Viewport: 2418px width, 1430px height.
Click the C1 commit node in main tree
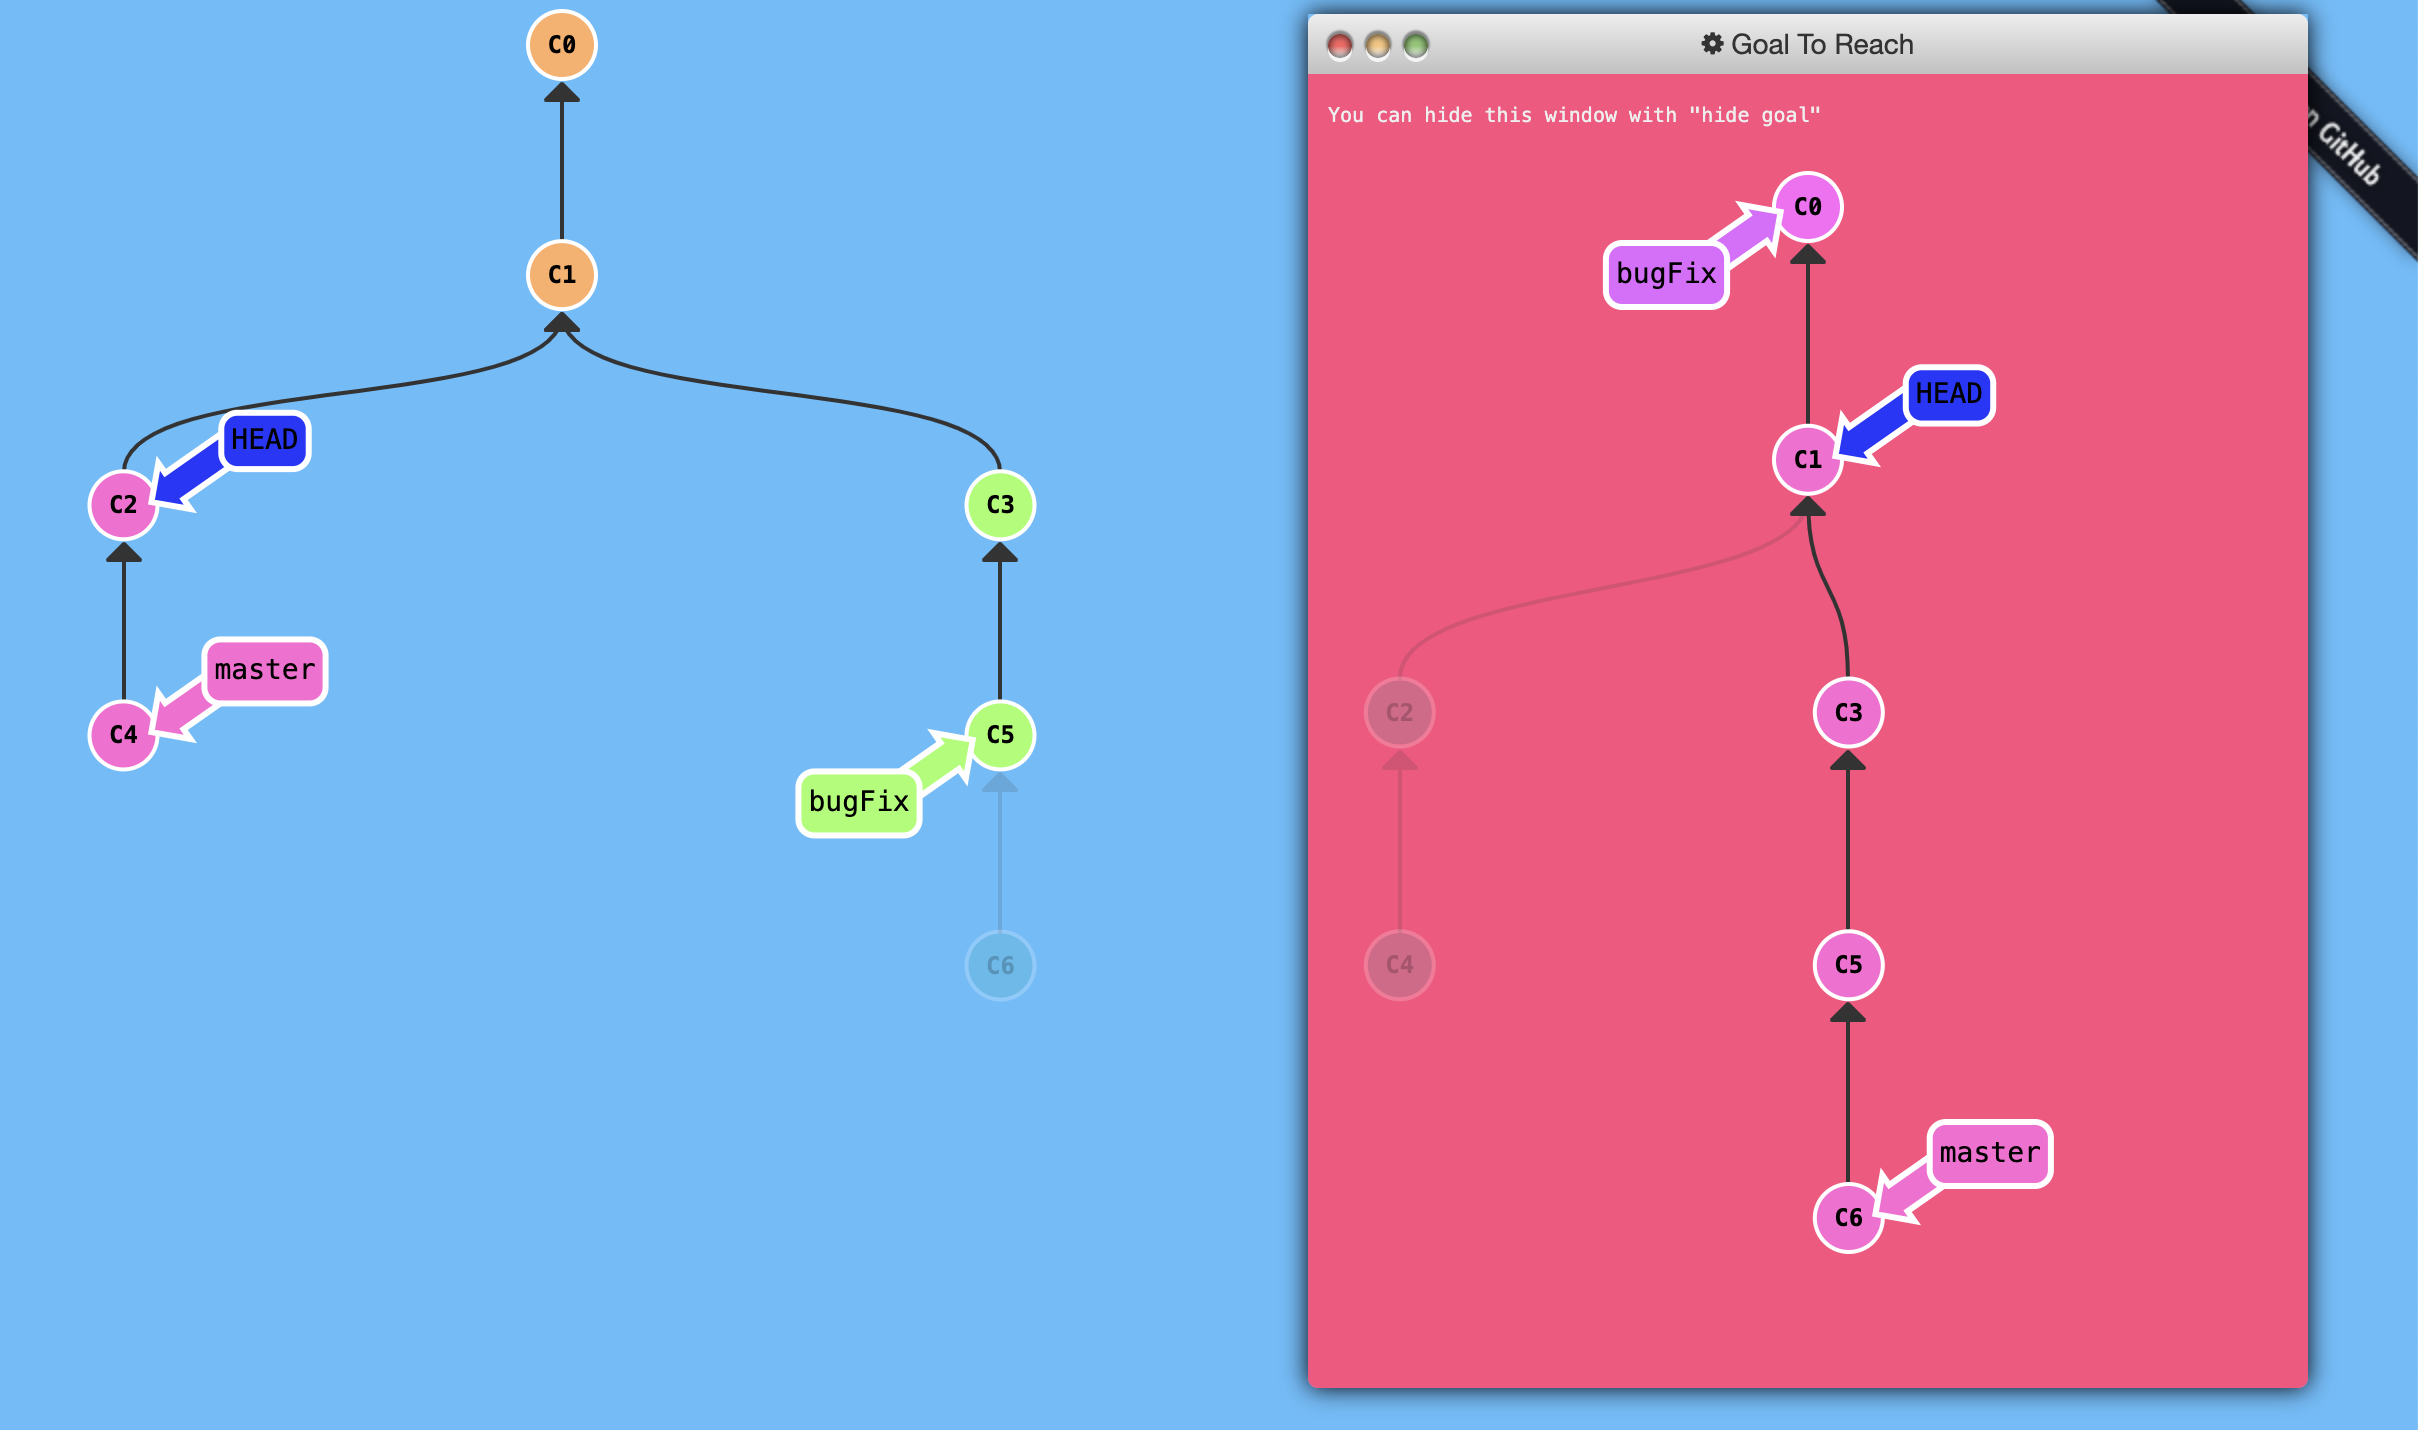point(561,275)
